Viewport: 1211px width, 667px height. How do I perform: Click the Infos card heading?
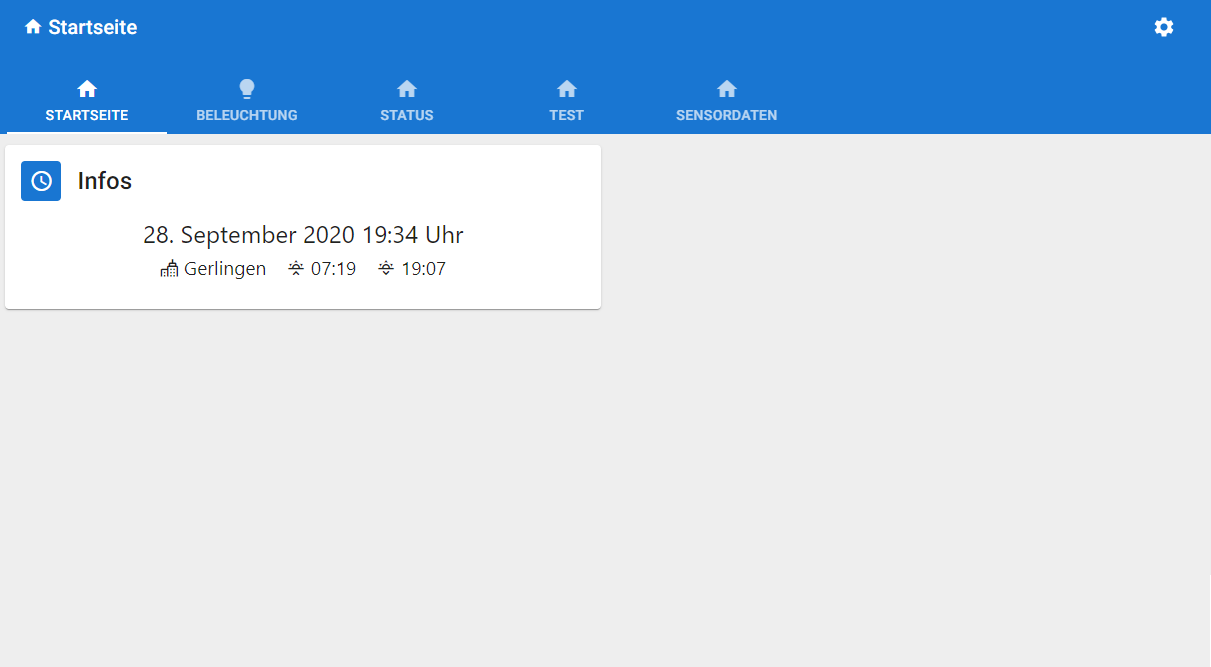(105, 181)
